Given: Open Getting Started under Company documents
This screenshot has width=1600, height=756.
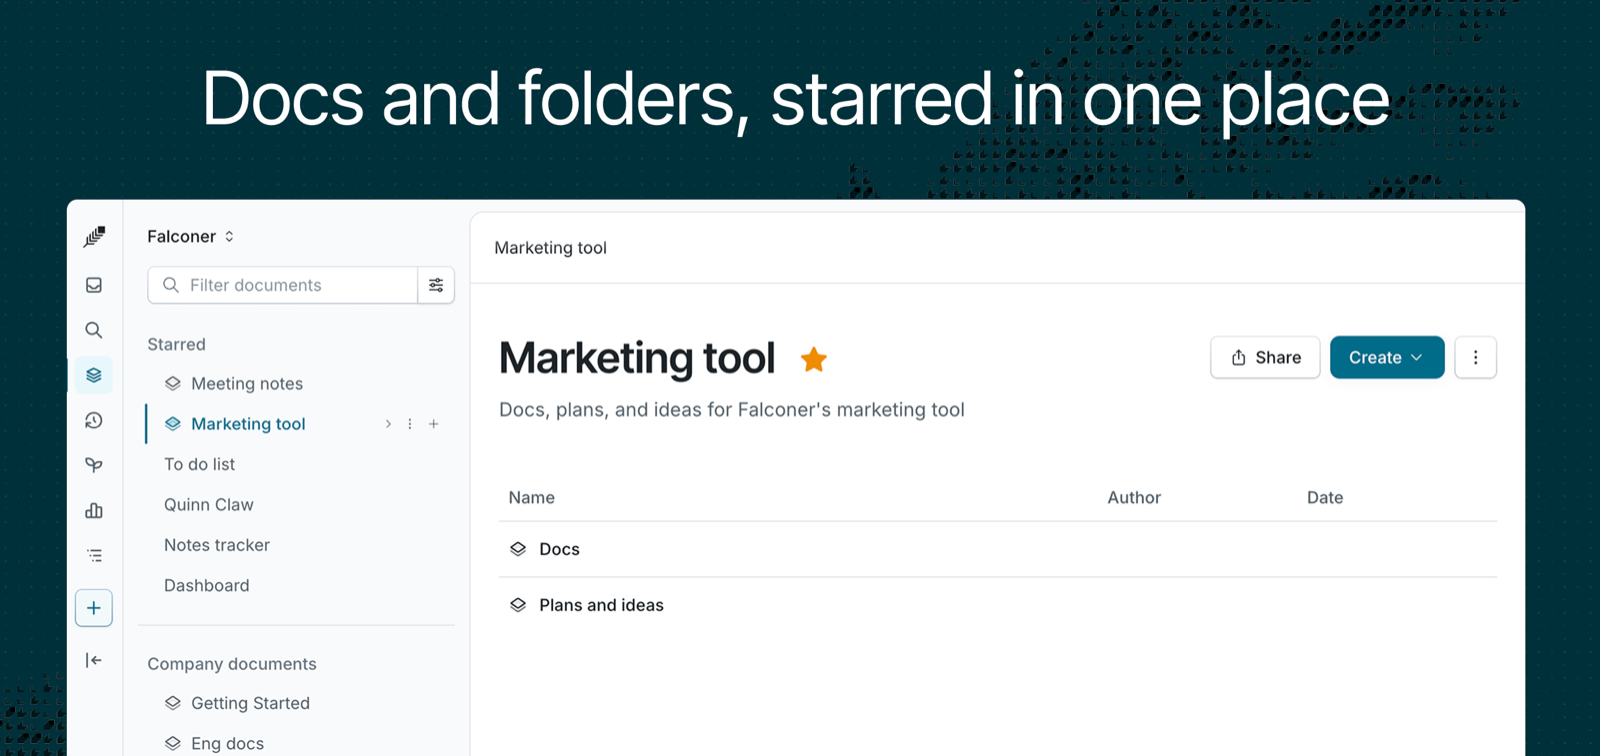Looking at the screenshot, I should point(250,703).
